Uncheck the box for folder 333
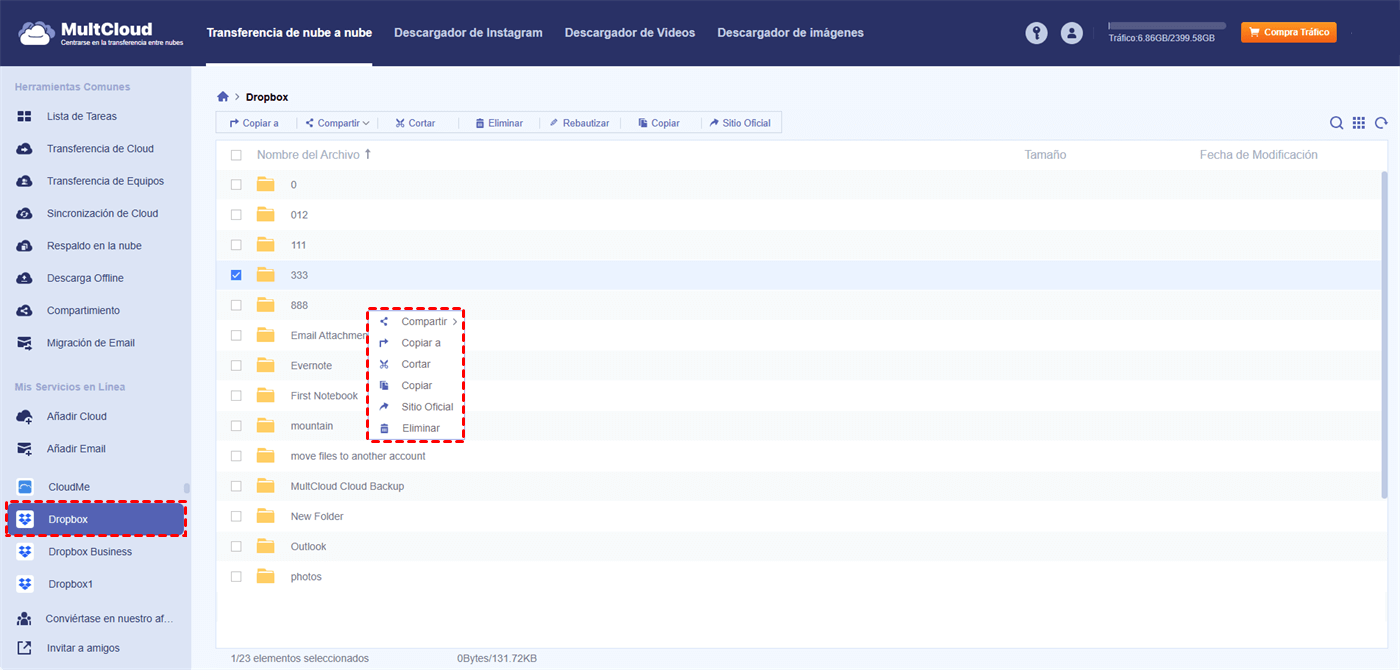The height and width of the screenshot is (670, 1400). coord(236,275)
